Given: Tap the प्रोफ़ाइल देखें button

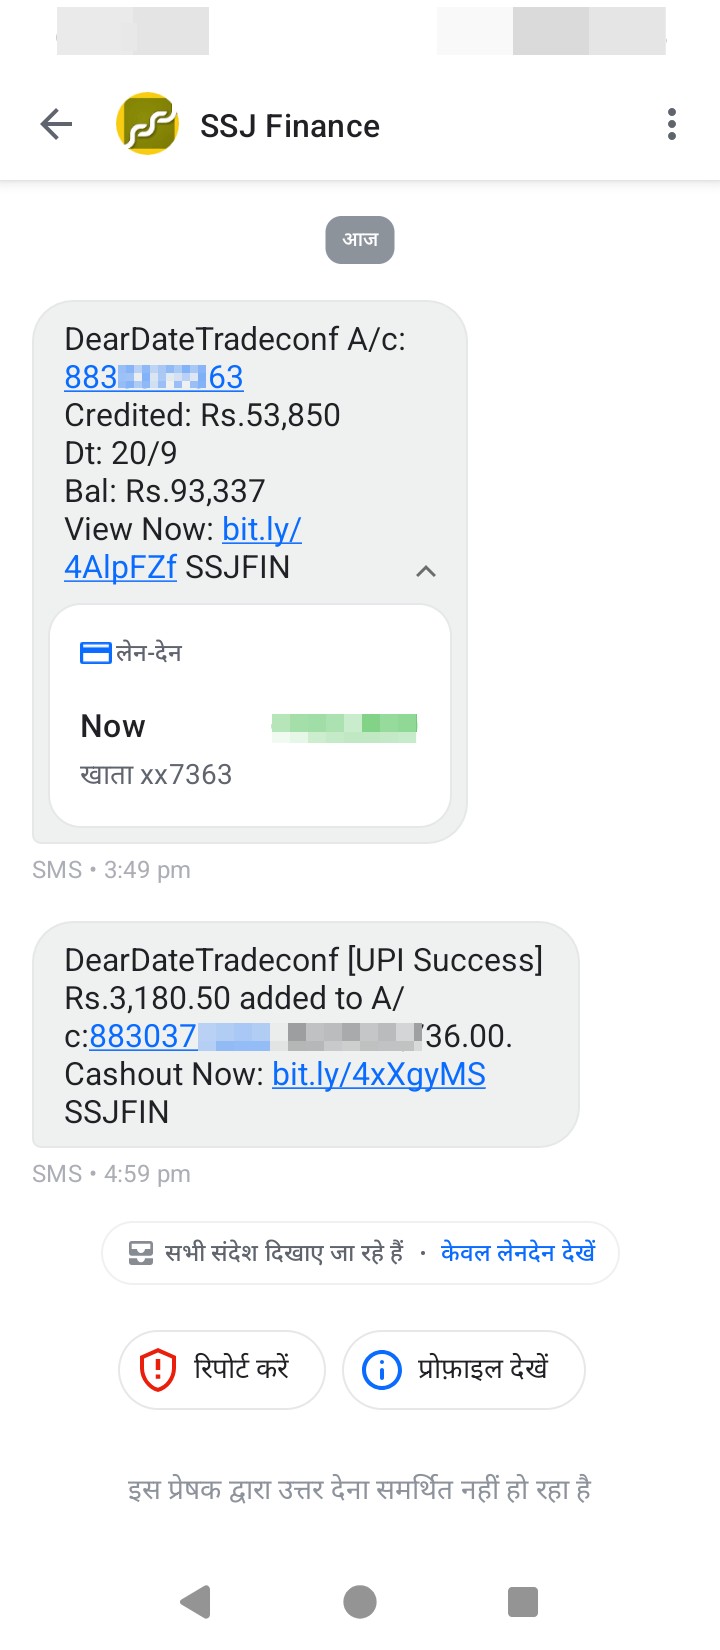Looking at the screenshot, I should point(464,1369).
